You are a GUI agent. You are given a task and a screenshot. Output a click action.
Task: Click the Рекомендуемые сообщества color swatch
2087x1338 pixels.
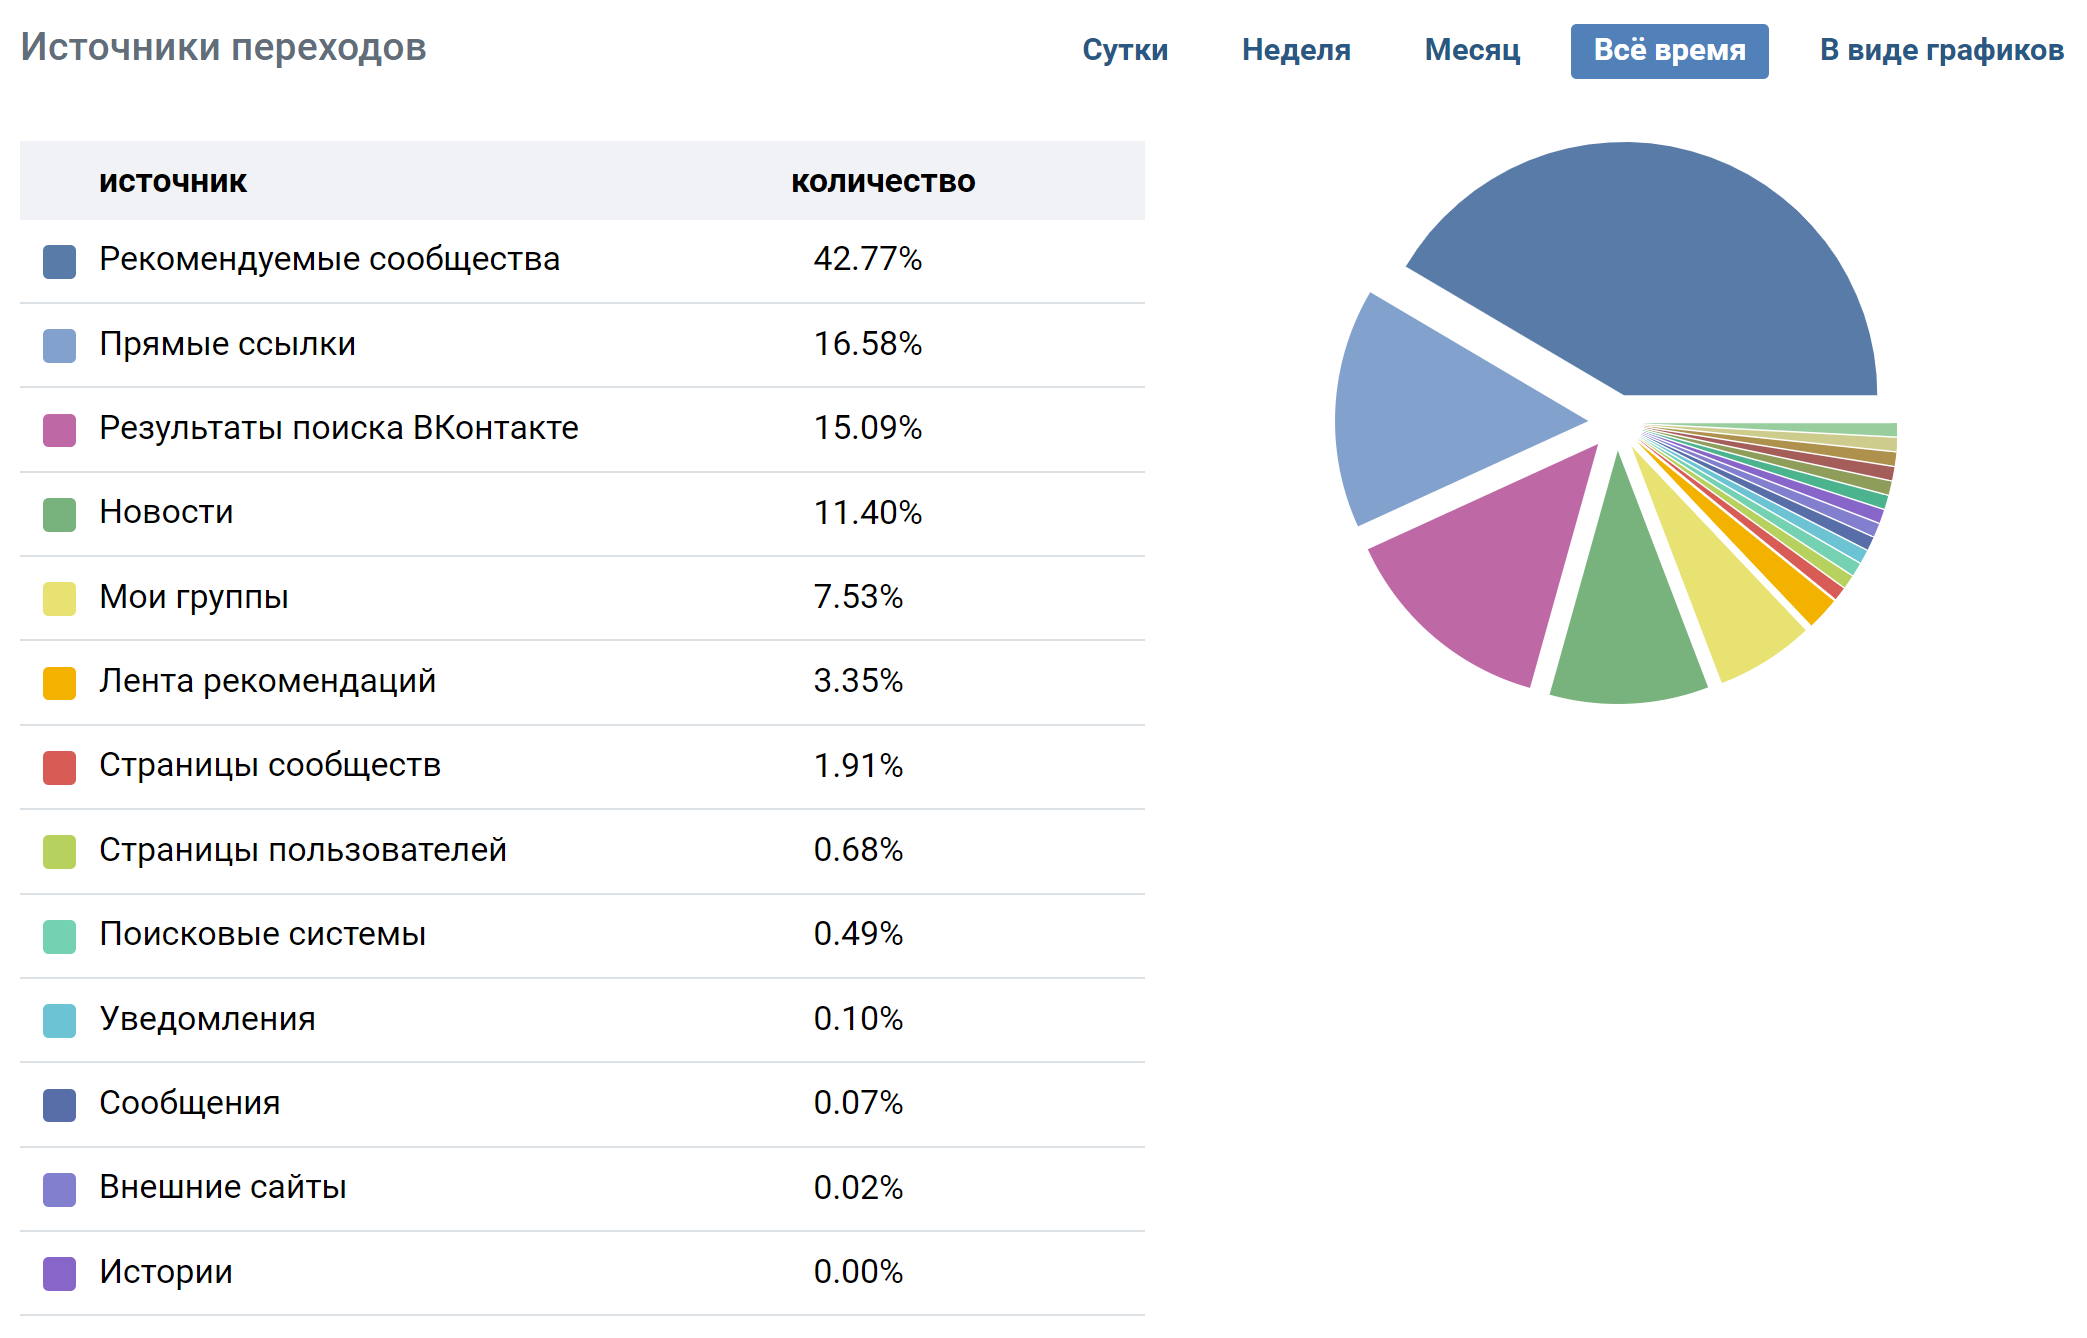pos(60,262)
